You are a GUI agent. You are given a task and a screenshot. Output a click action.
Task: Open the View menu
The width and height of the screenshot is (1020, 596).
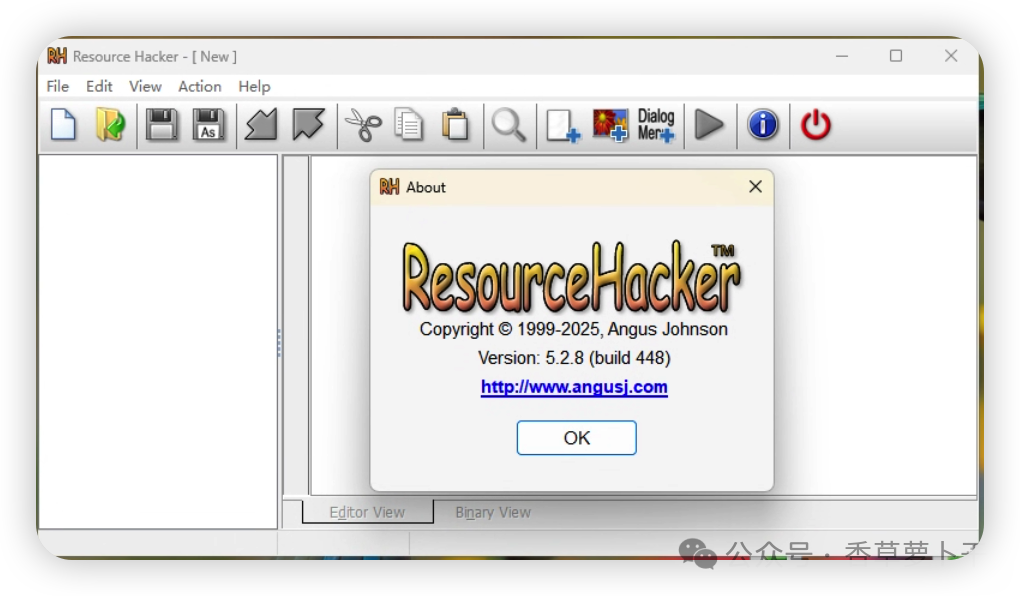(x=145, y=87)
